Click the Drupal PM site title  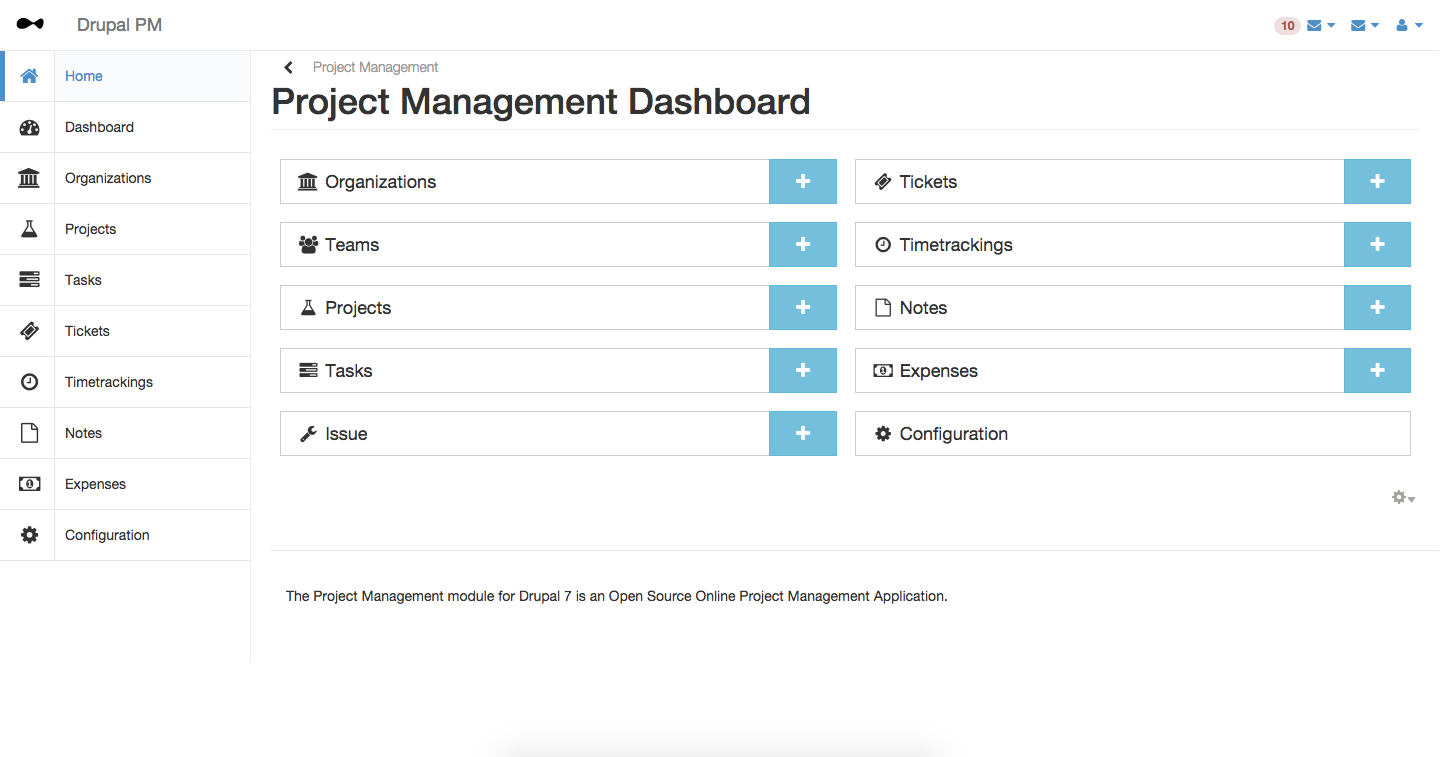119,25
